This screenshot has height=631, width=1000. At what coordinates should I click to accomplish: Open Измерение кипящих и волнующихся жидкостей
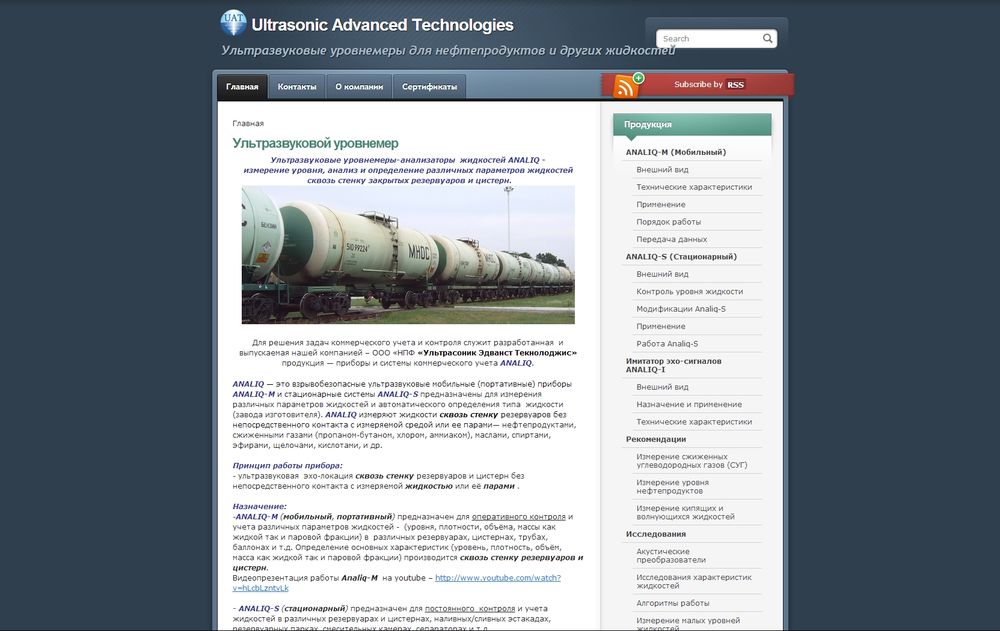point(685,512)
